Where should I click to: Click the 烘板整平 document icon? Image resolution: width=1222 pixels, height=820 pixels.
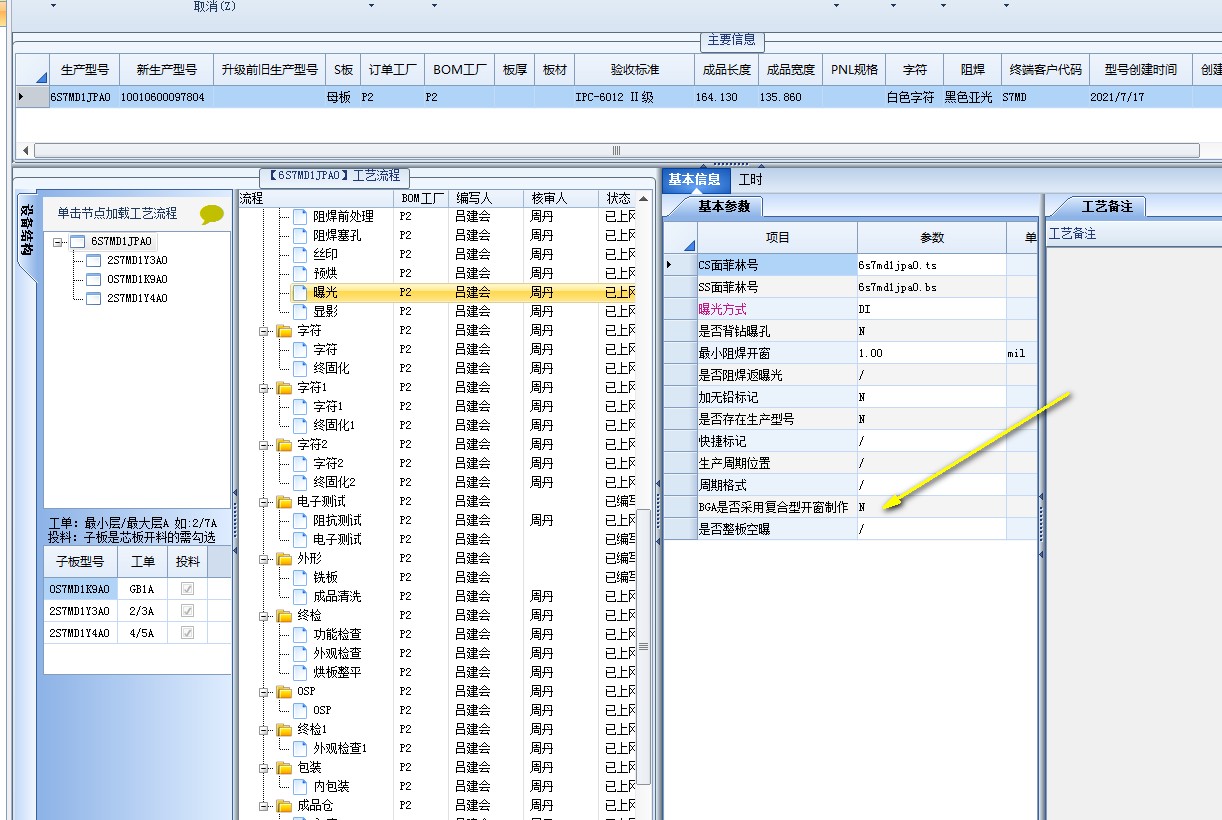point(300,673)
